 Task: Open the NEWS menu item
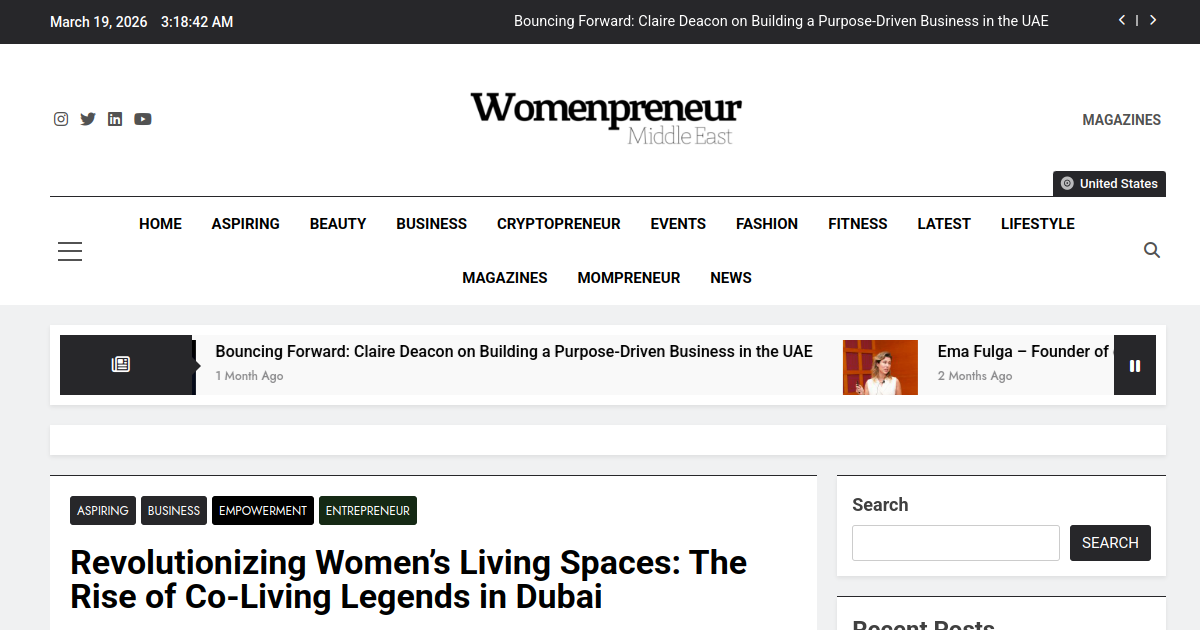point(731,278)
